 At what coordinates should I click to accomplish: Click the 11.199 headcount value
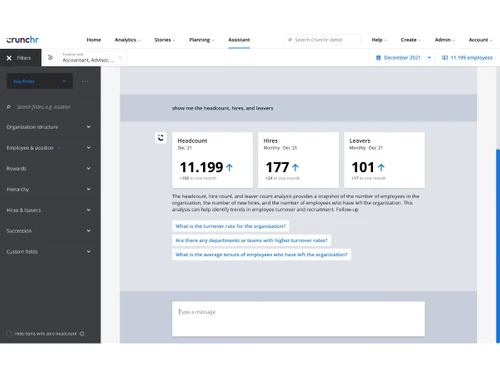click(201, 167)
